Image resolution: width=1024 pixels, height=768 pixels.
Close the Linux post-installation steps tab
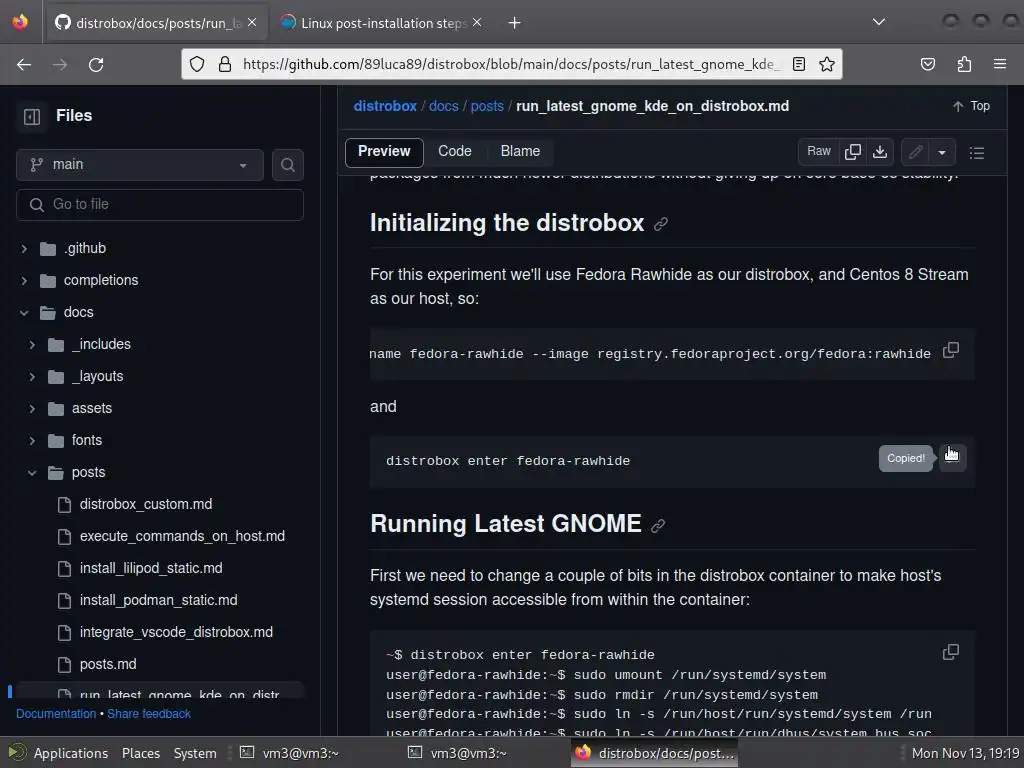pos(477,22)
